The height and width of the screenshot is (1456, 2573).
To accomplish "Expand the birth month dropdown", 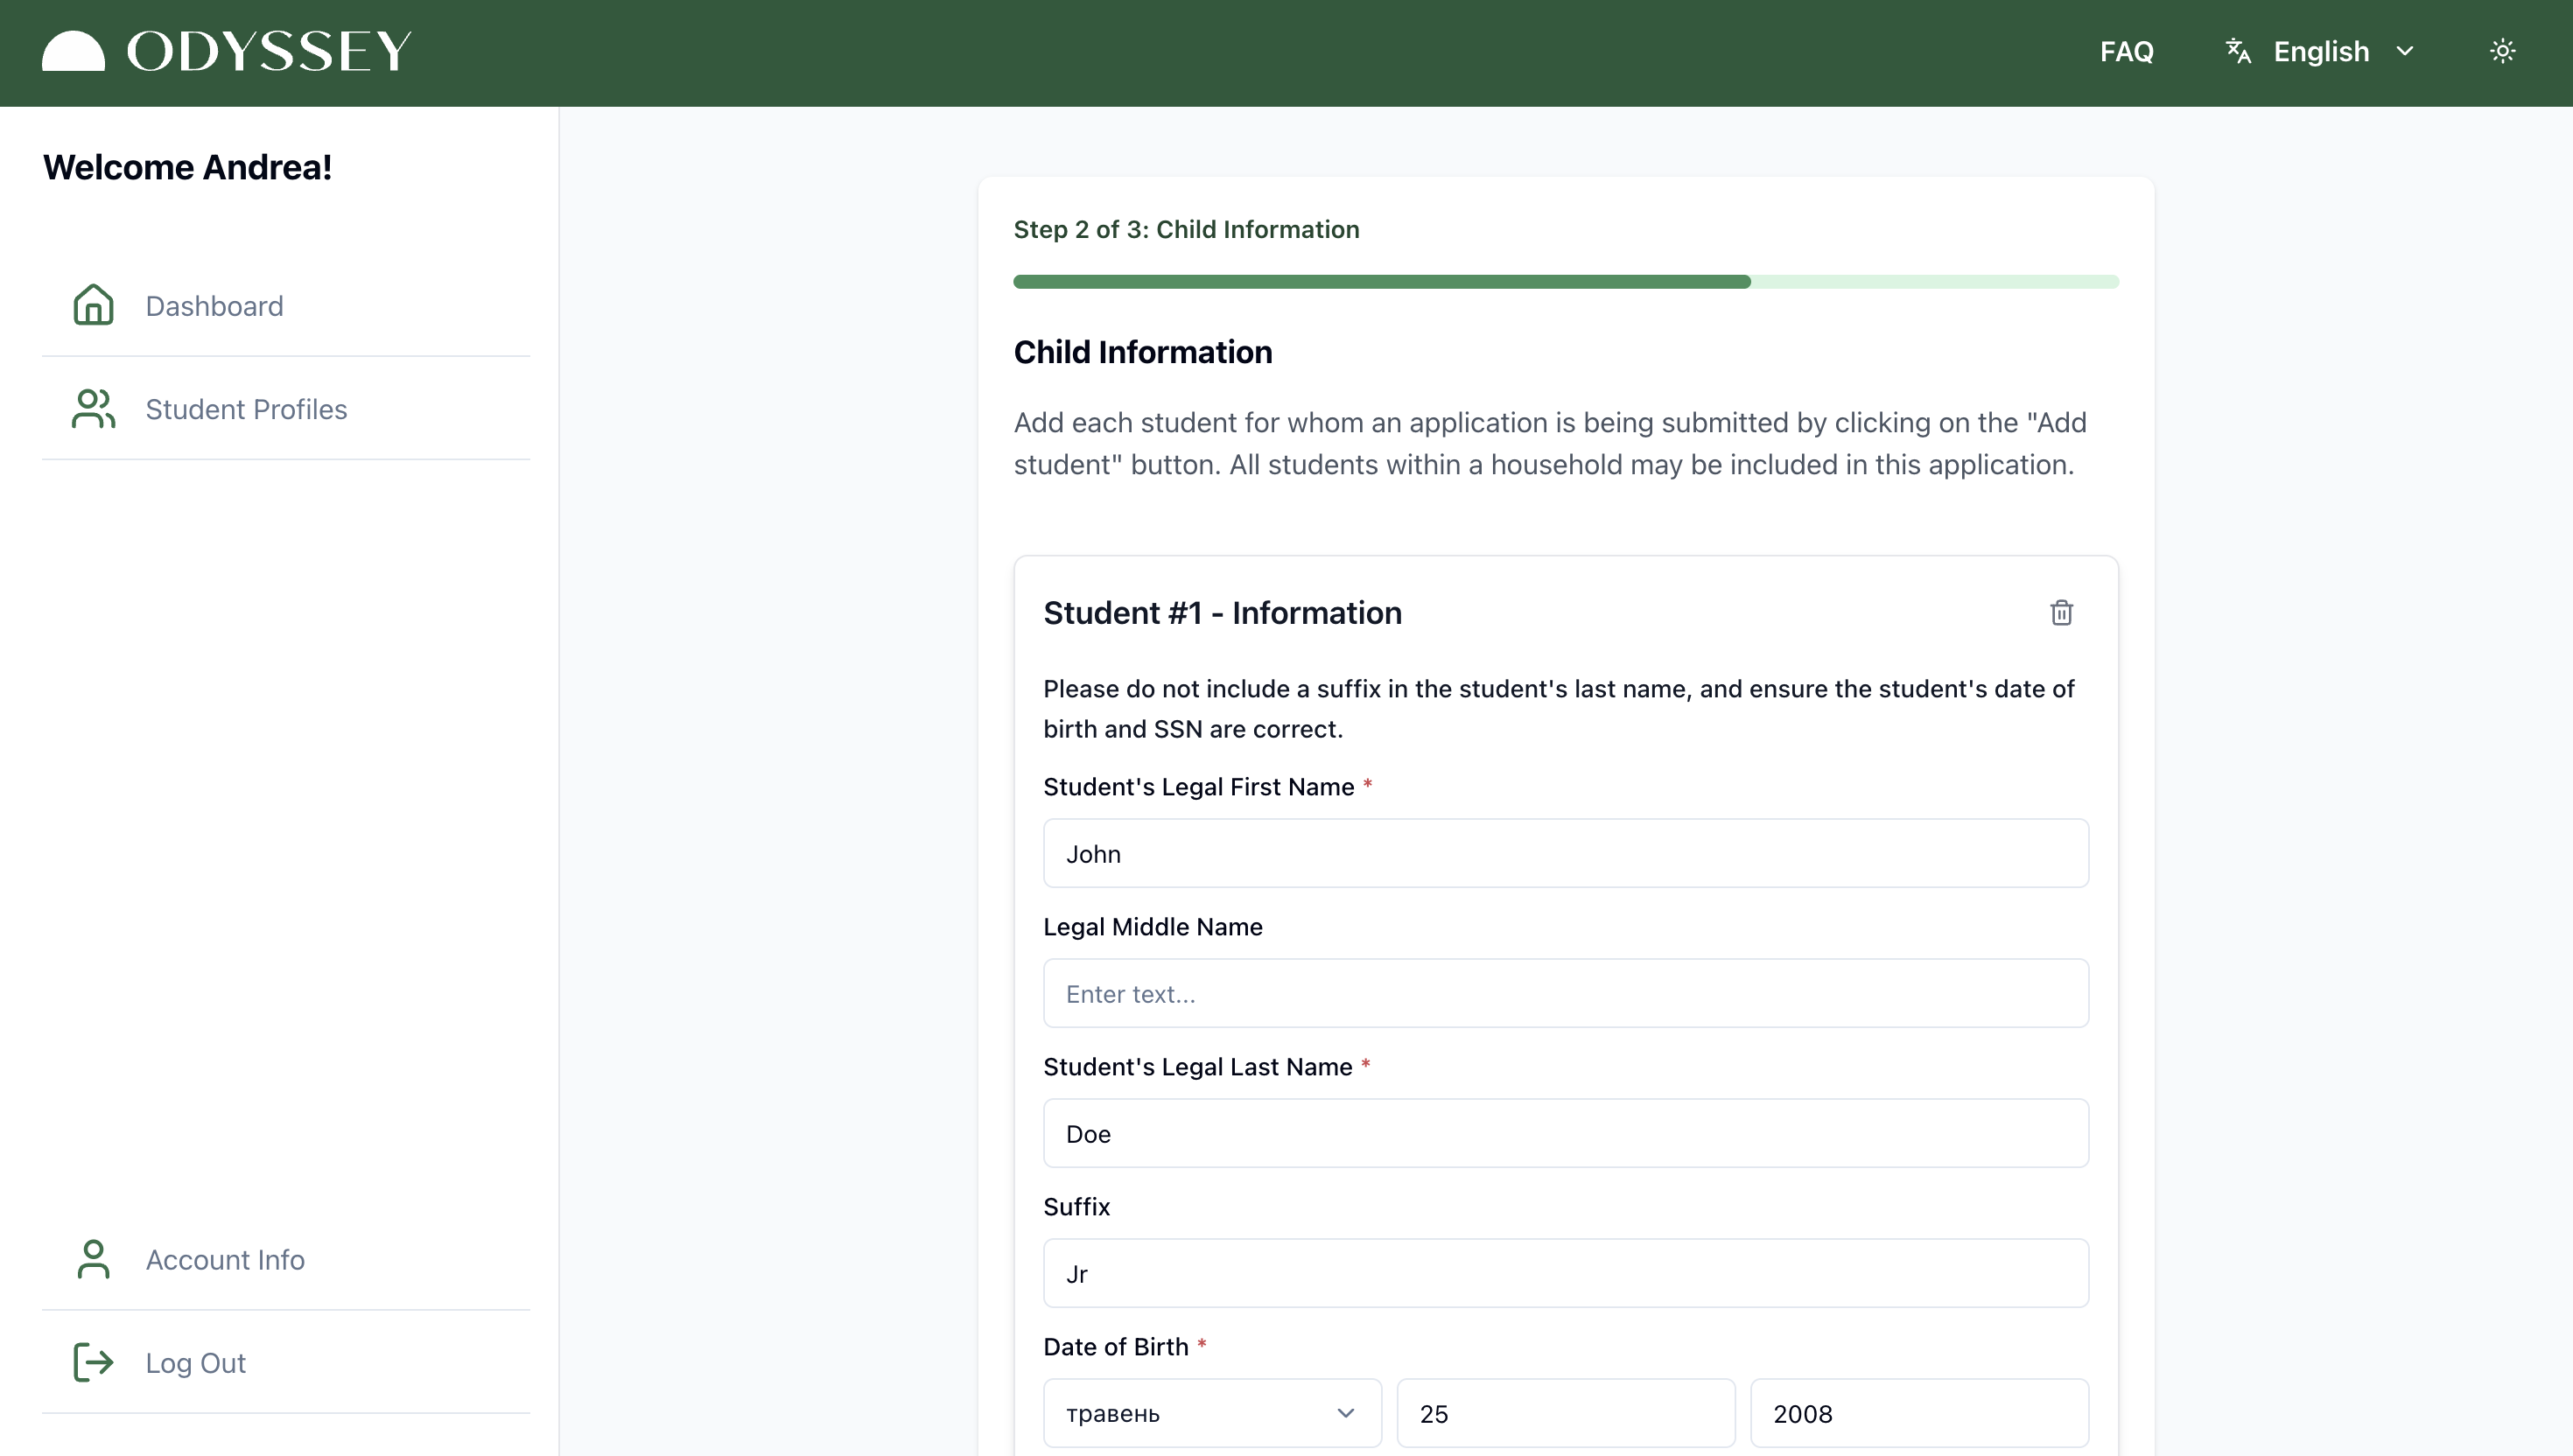I will 1212,1413.
